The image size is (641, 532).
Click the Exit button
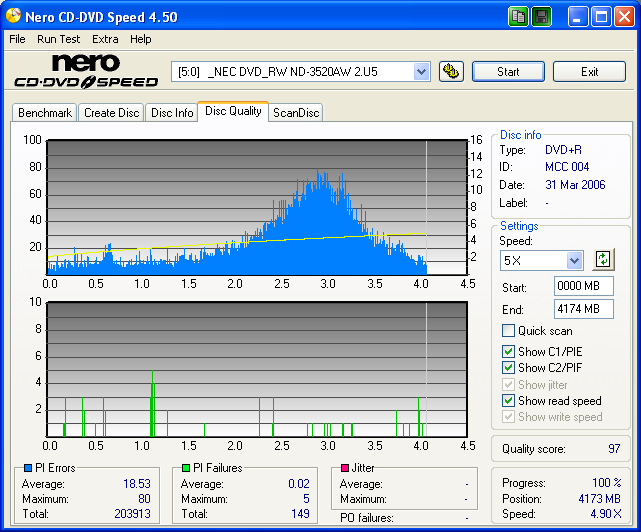point(589,72)
